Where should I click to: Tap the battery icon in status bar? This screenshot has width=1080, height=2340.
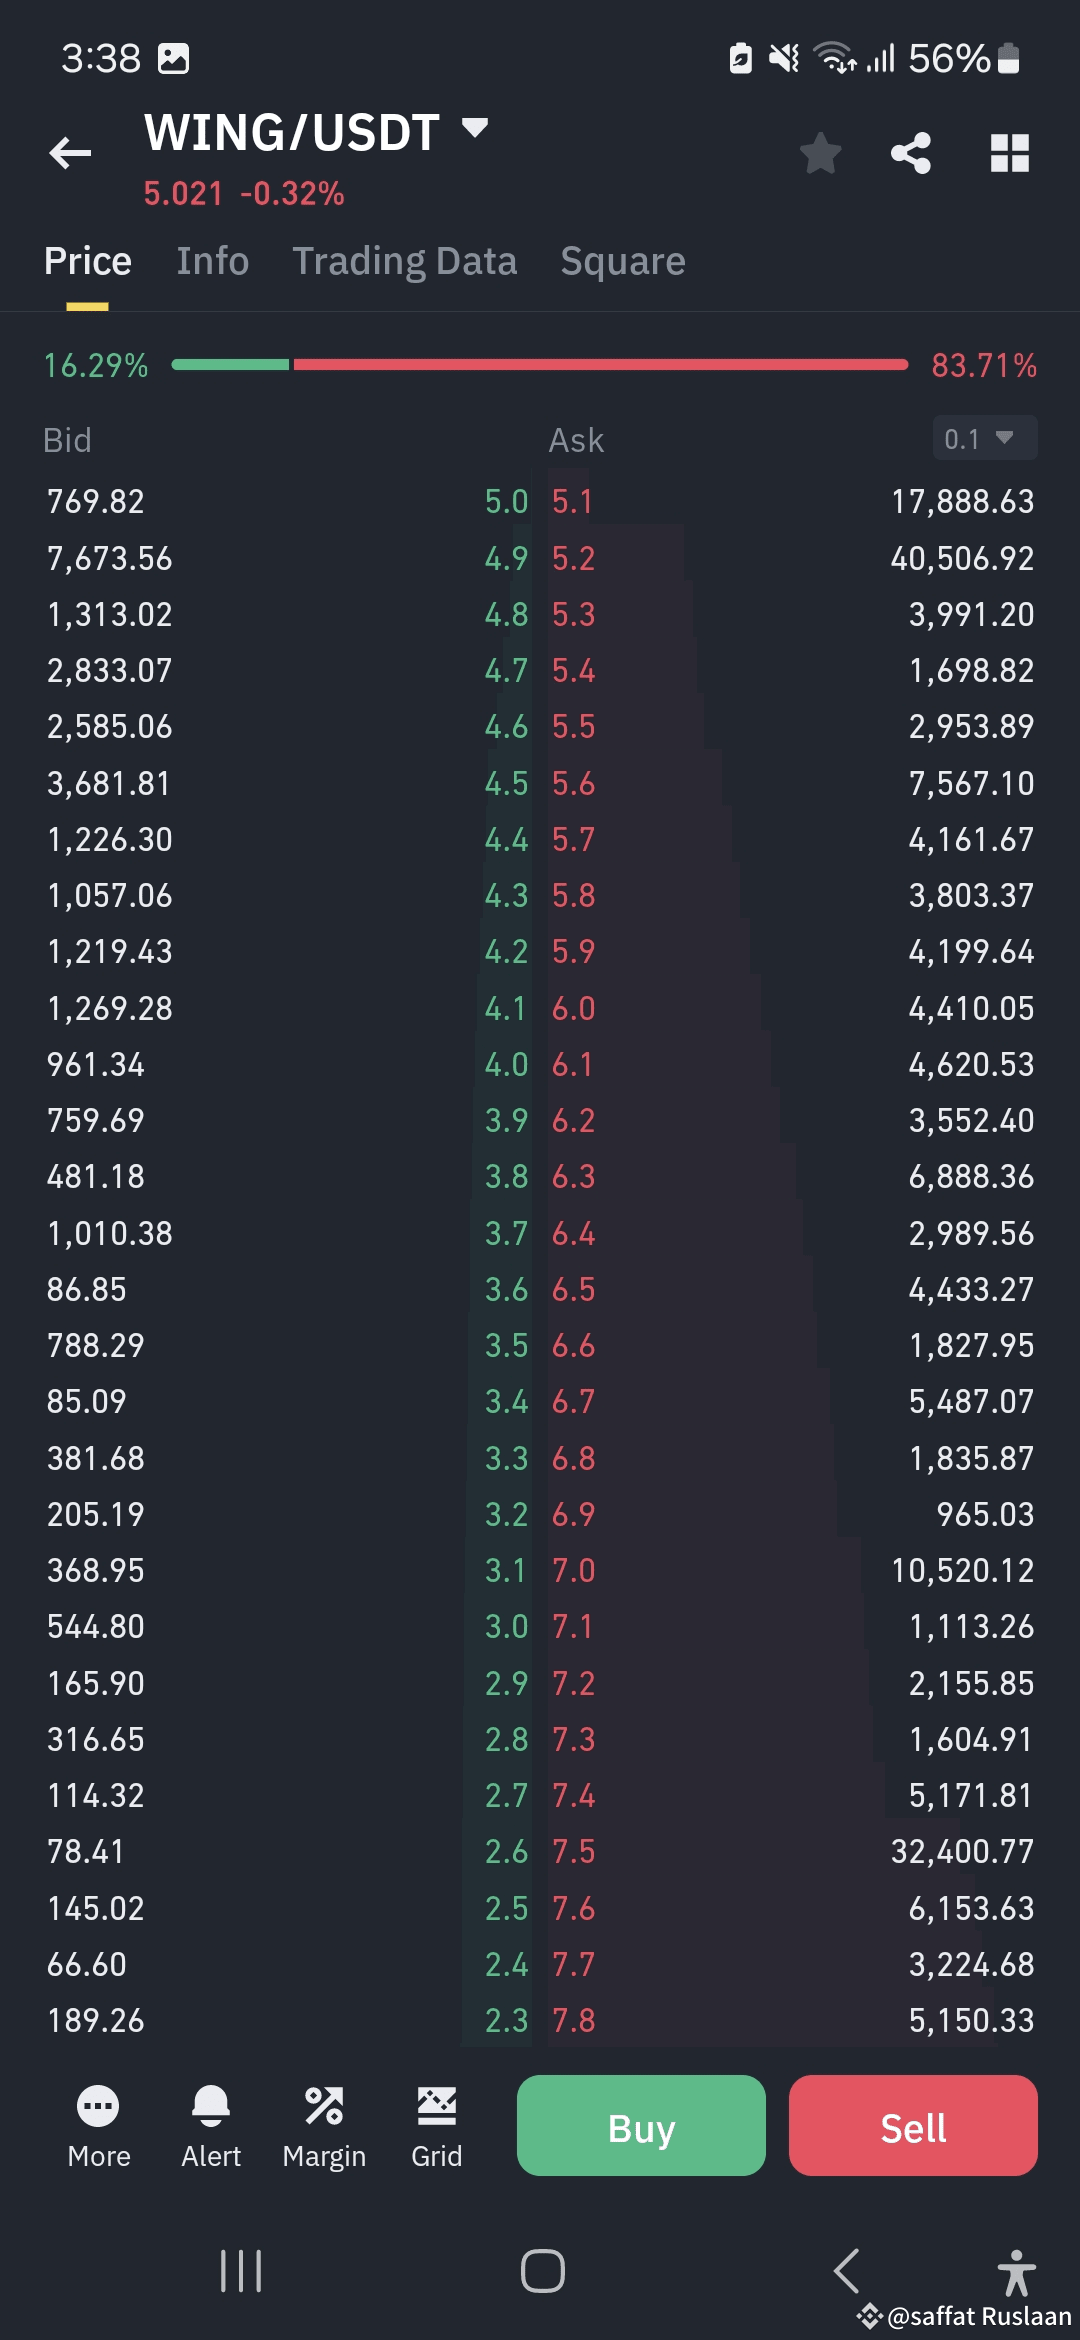point(1009,58)
